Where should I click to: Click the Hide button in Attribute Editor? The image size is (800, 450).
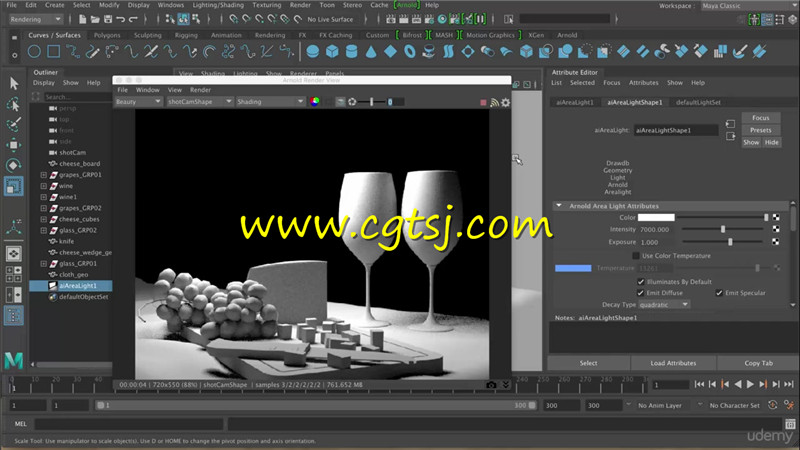coord(771,142)
